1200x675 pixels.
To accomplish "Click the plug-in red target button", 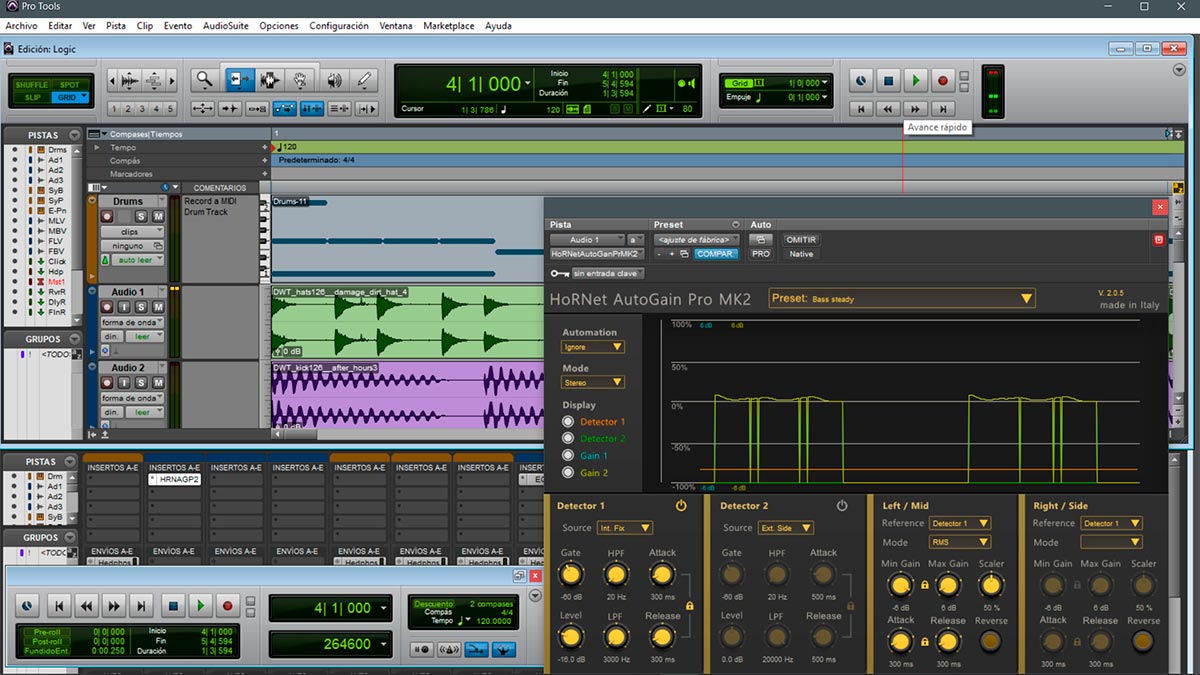I will 1159,240.
